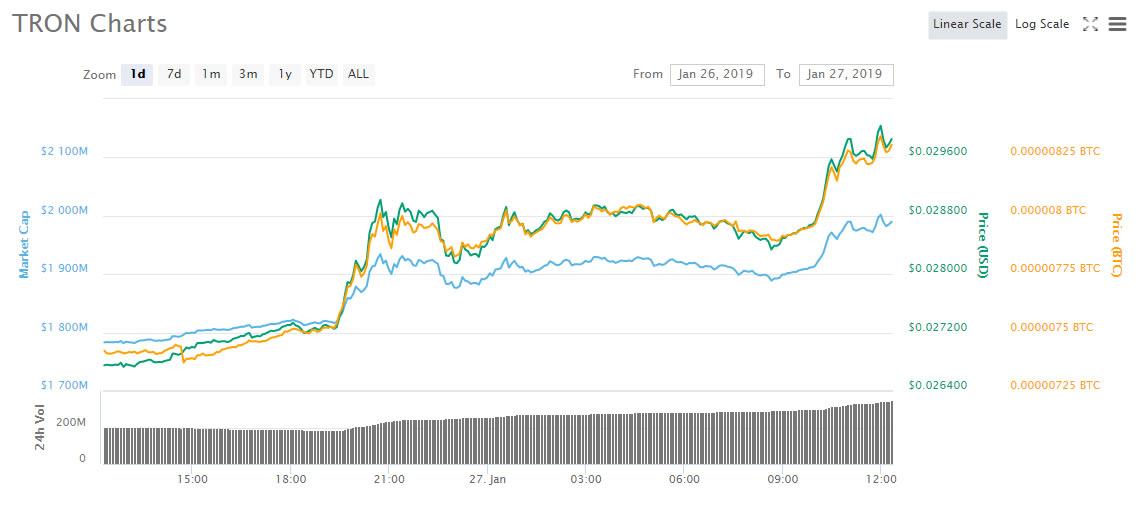
Task: Set zoom to 3m range
Action: pyautogui.click(x=247, y=75)
